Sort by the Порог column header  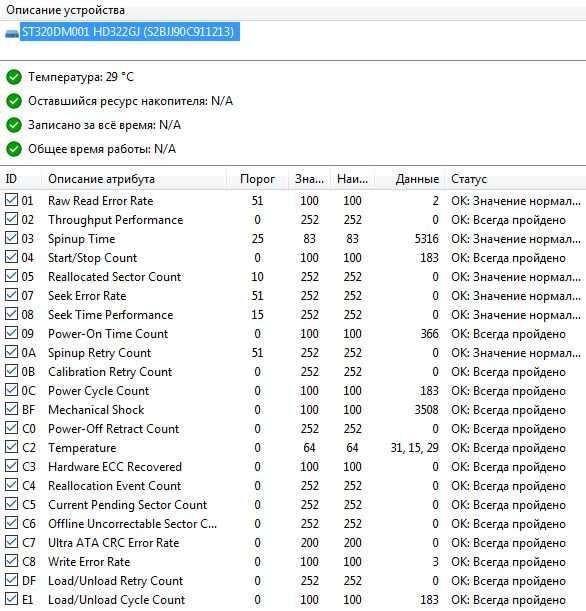point(258,179)
